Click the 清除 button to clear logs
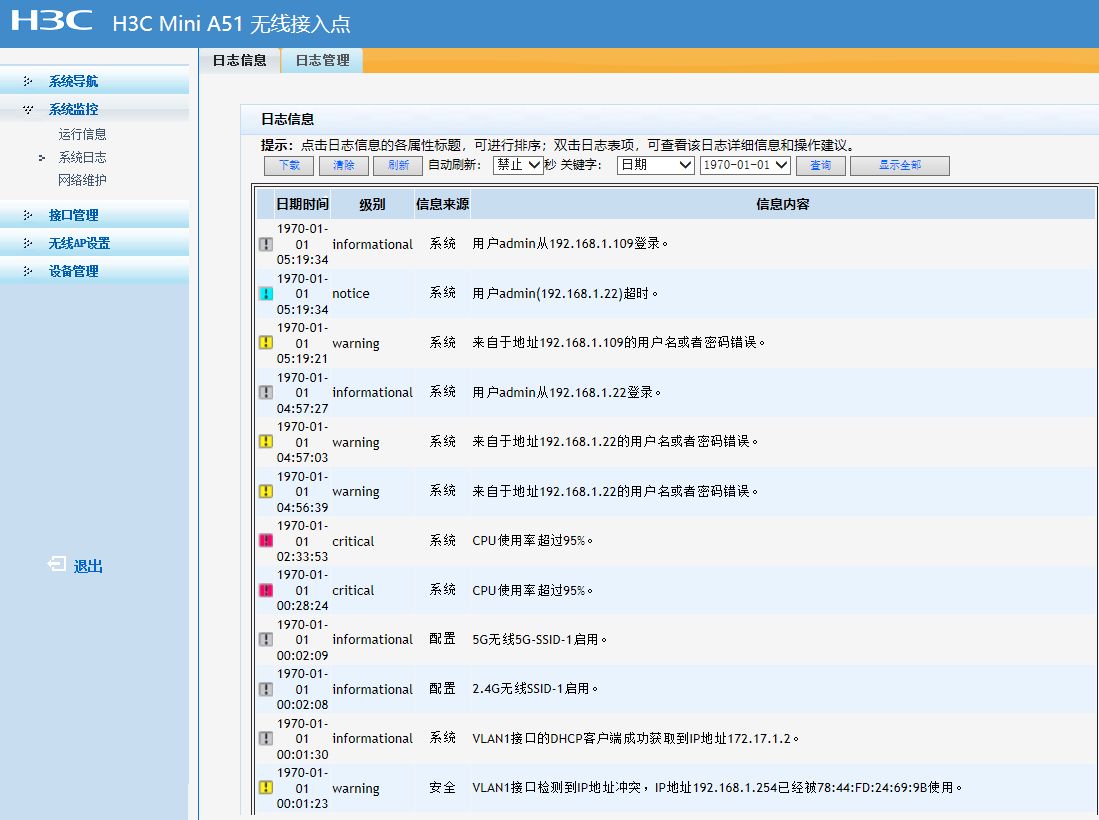1099x820 pixels. click(343, 165)
